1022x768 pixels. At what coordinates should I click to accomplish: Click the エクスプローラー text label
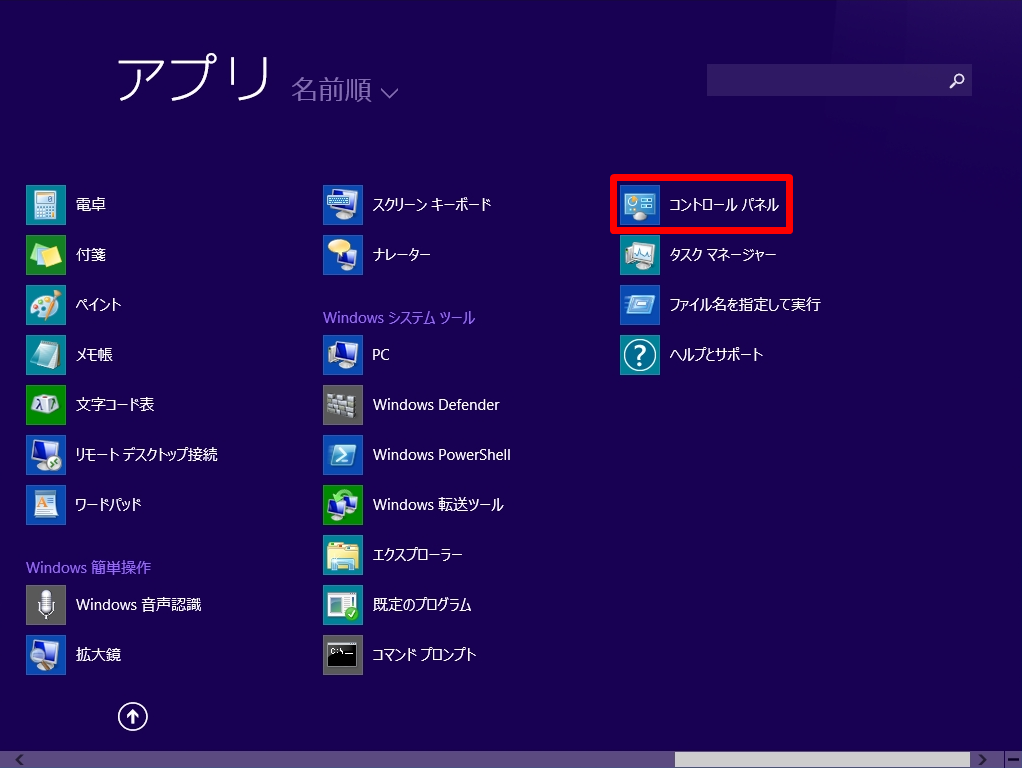[417, 555]
